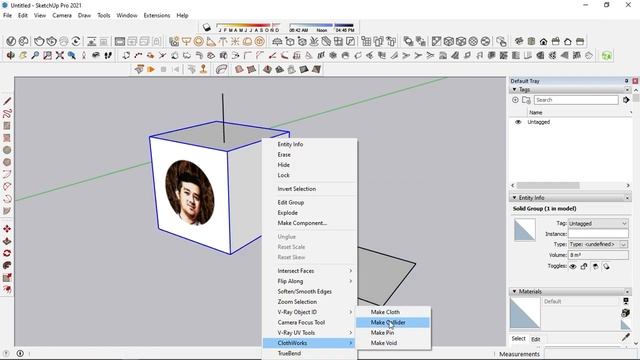
Task: Activate the Pan hand tool
Action: pos(23,55)
